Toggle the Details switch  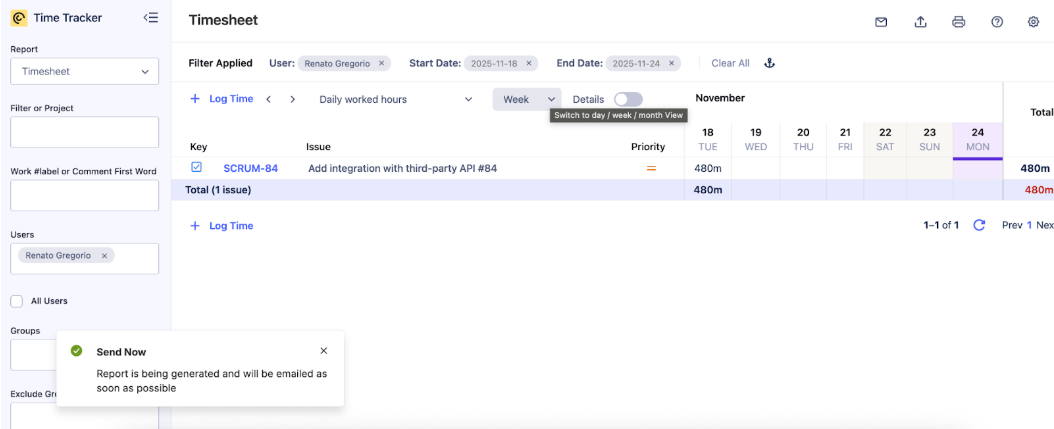coord(628,100)
